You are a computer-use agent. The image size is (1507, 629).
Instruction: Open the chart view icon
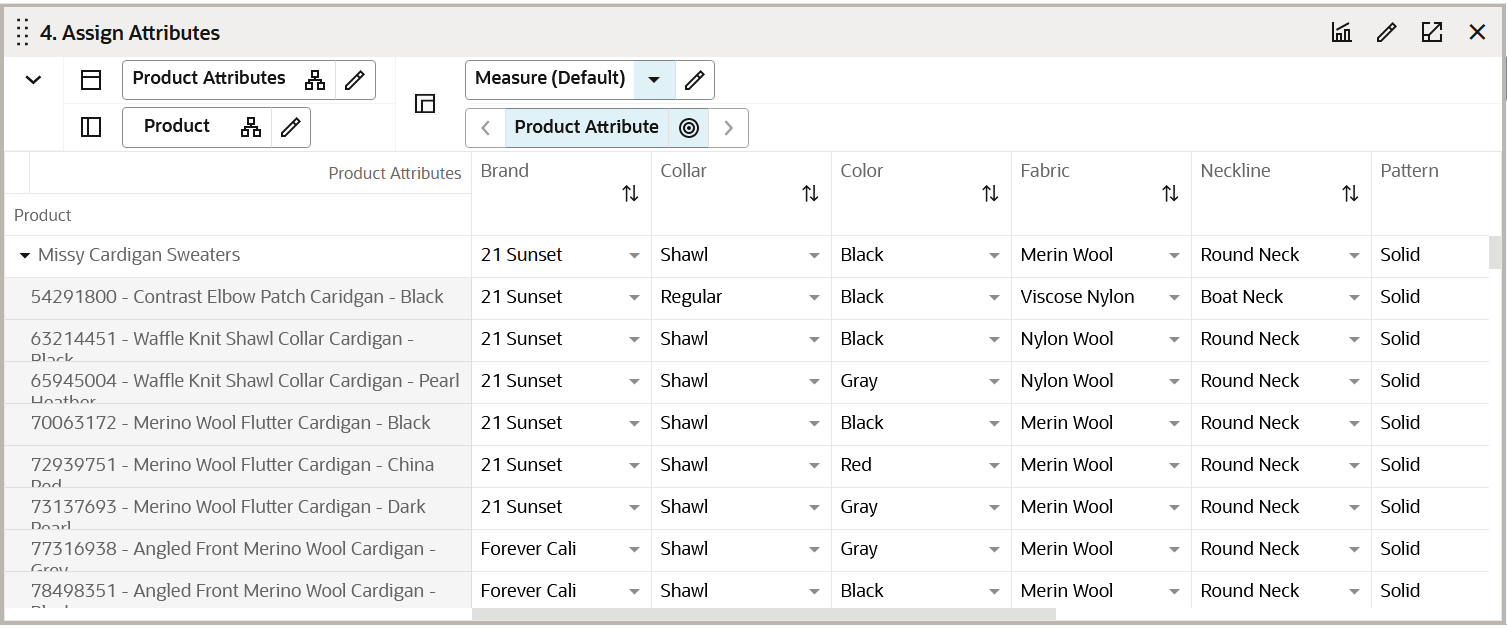click(x=1341, y=32)
